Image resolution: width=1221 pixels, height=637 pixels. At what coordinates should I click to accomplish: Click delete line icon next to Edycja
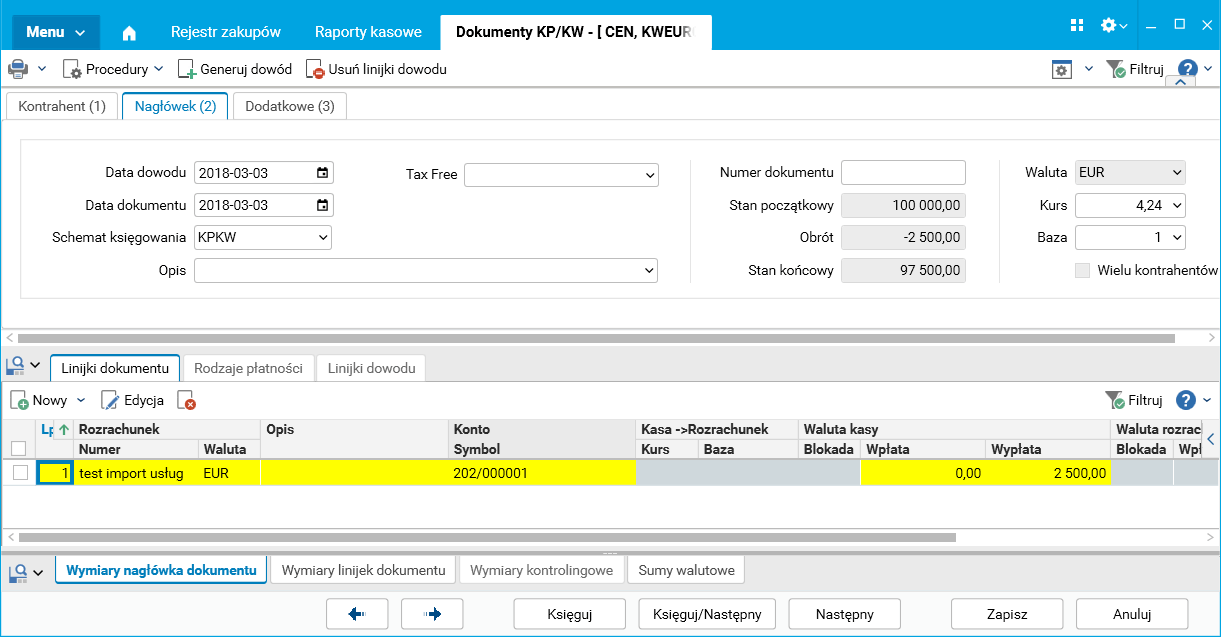coord(186,400)
